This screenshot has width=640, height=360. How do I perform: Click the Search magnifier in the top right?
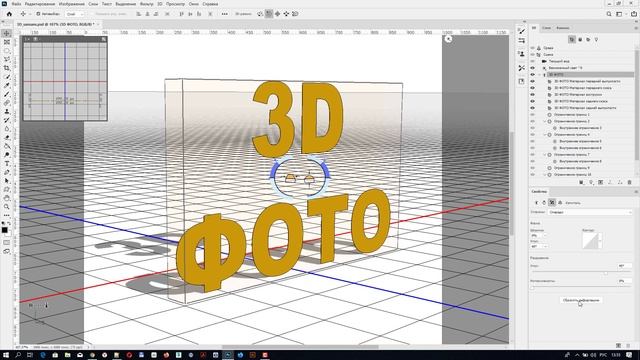point(609,14)
